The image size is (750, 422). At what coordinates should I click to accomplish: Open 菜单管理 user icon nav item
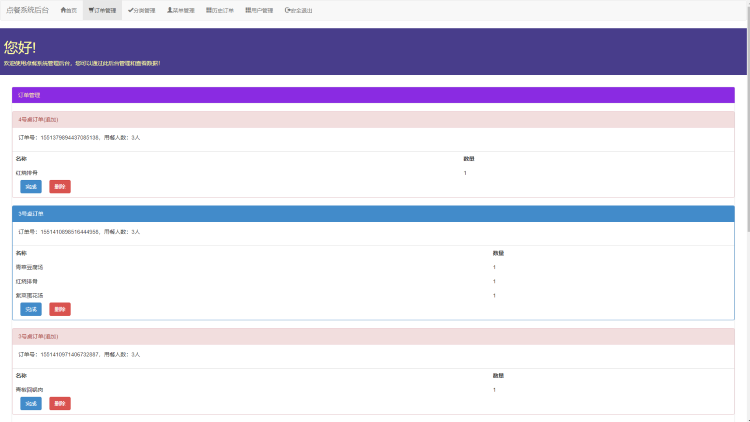pyautogui.click(x=181, y=10)
